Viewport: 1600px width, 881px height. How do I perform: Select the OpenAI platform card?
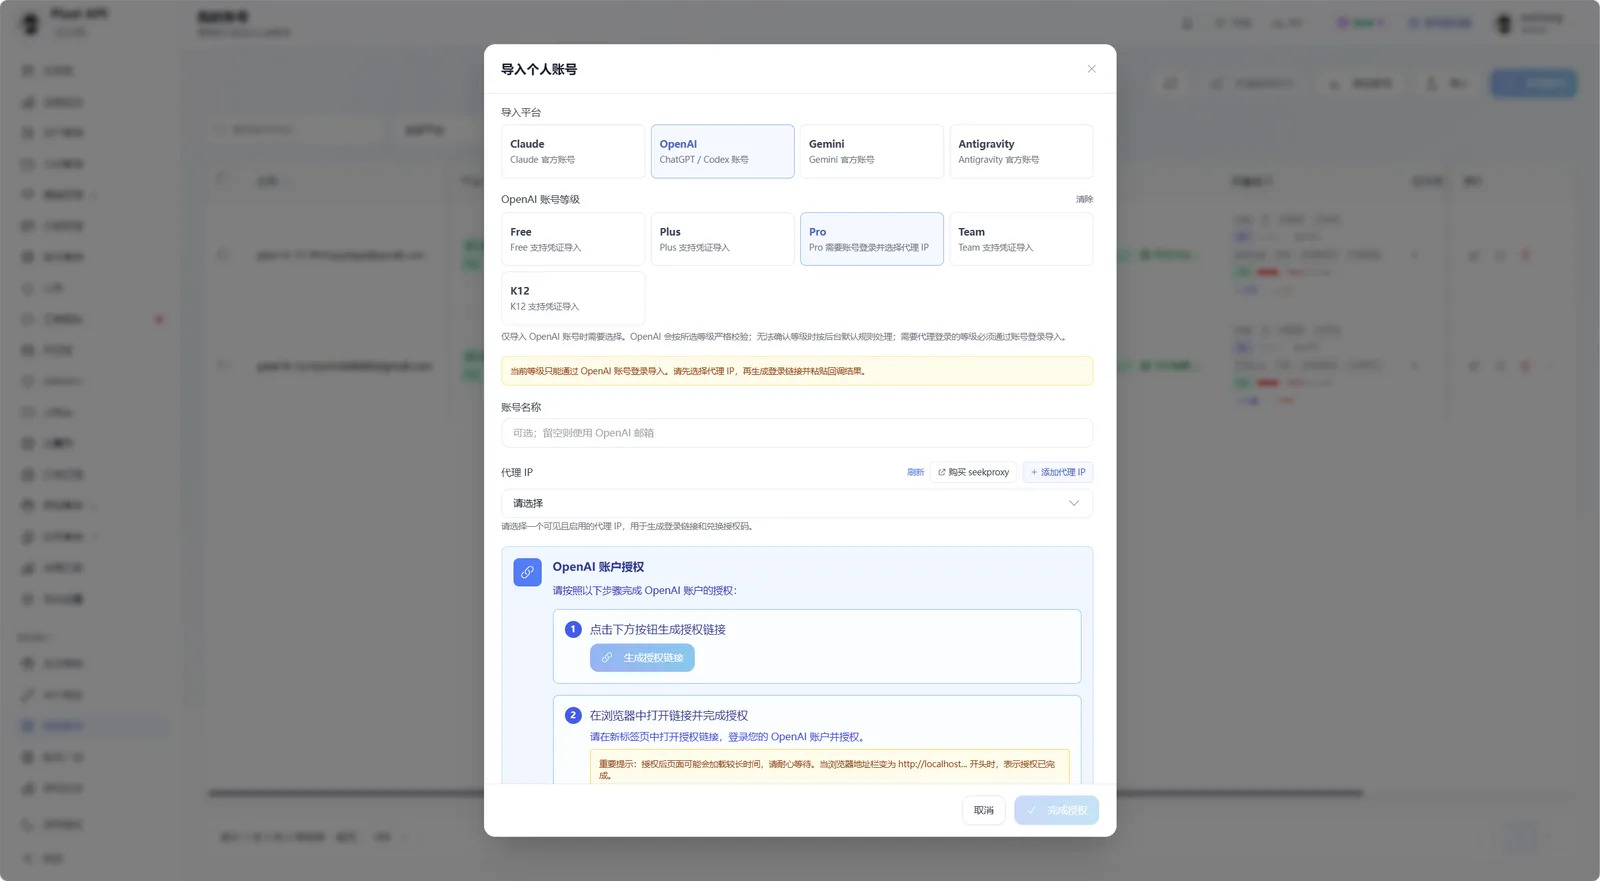tap(722, 151)
